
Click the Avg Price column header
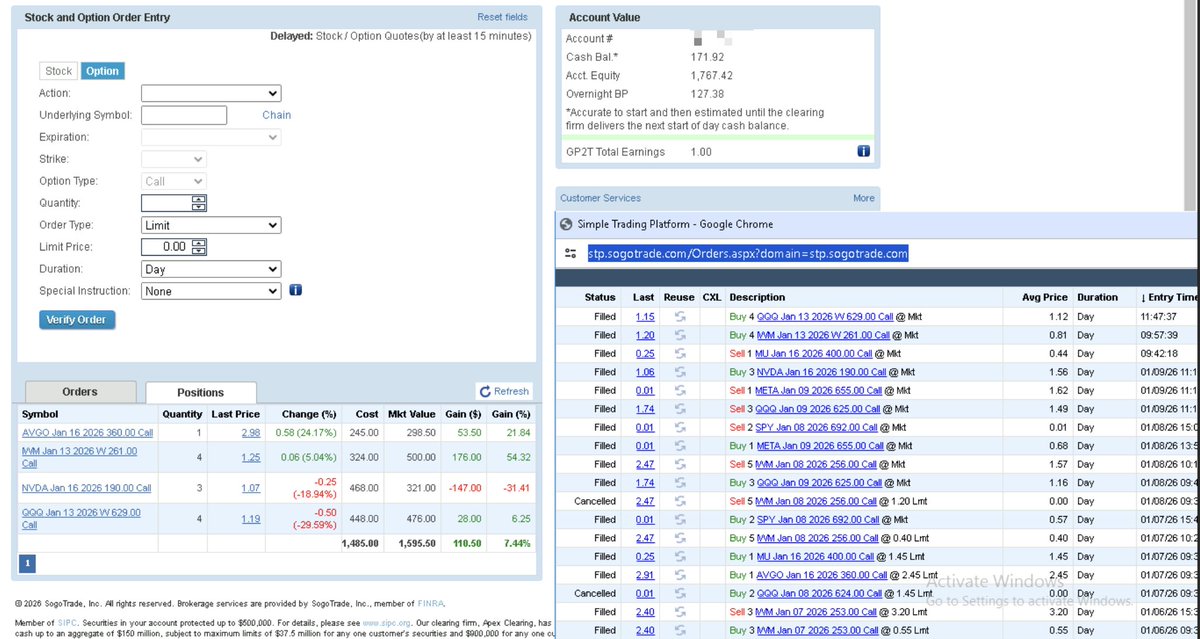[x=1047, y=297]
